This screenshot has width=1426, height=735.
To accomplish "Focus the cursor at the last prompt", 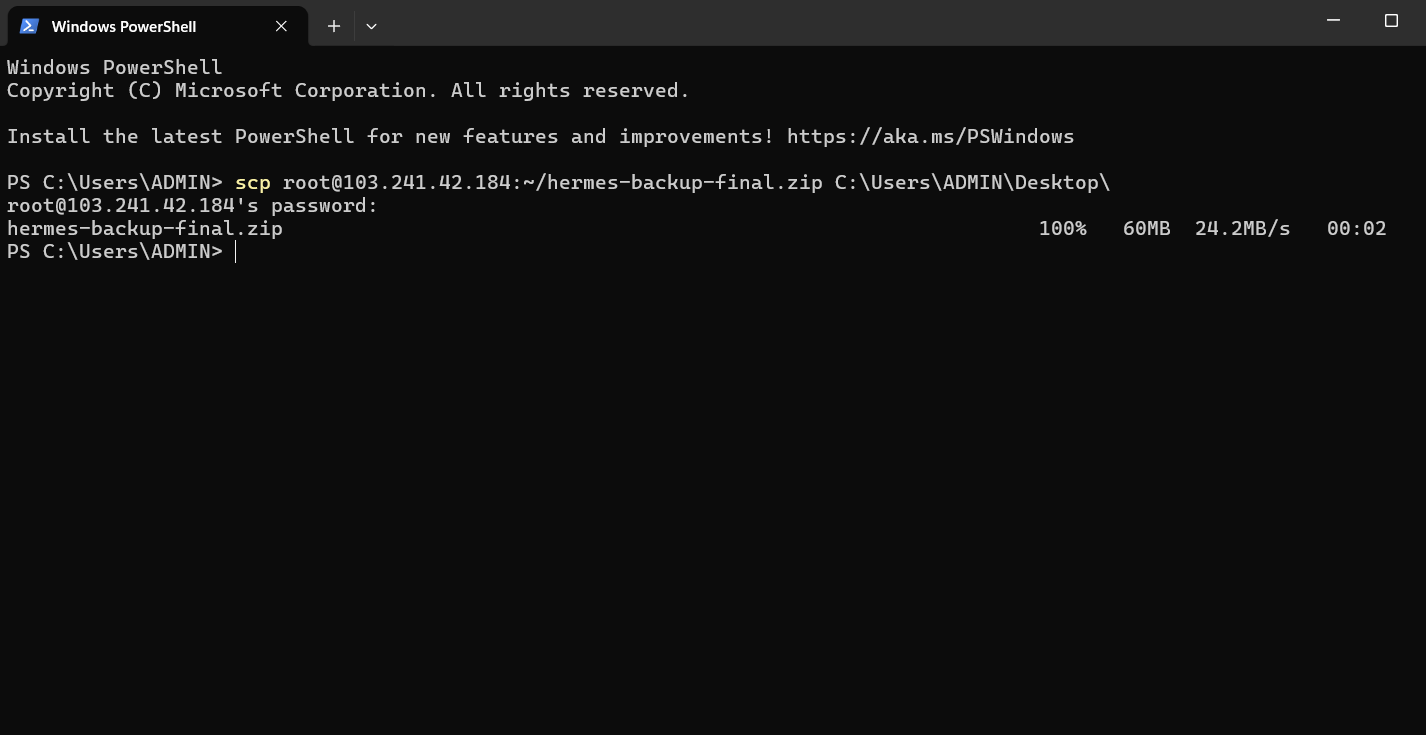I will click(x=236, y=251).
